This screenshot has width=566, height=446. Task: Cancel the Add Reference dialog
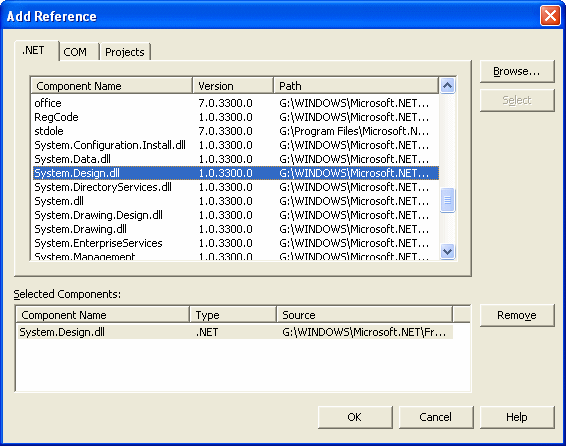point(436,417)
